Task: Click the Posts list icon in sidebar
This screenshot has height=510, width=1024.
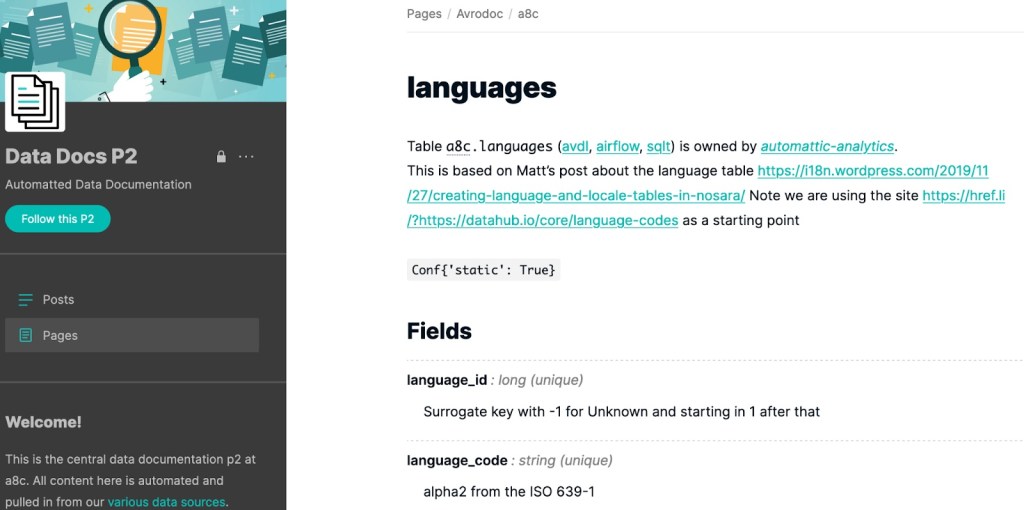Action: coord(26,300)
